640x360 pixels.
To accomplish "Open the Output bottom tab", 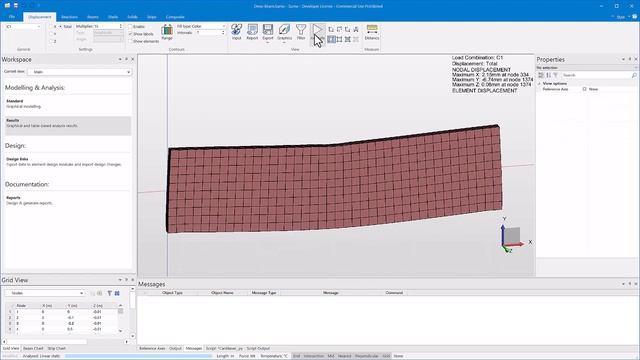I will [175, 349].
